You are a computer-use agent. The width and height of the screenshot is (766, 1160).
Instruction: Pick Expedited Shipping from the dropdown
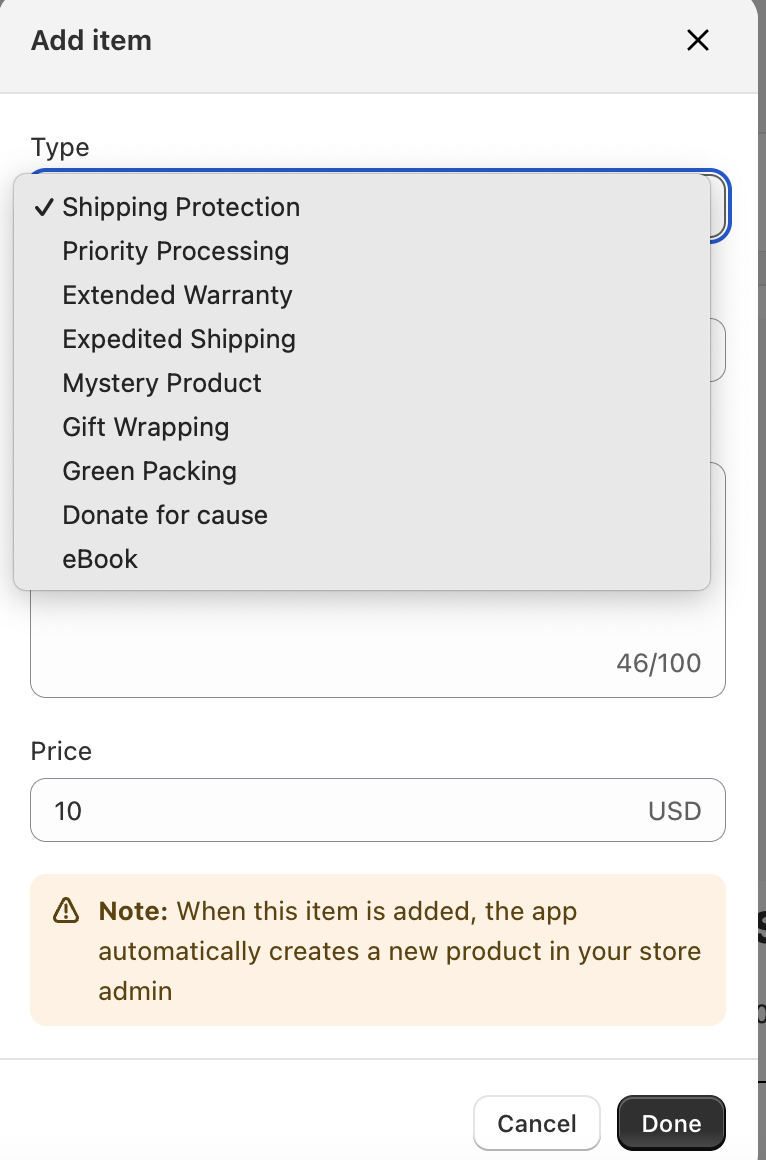click(179, 339)
